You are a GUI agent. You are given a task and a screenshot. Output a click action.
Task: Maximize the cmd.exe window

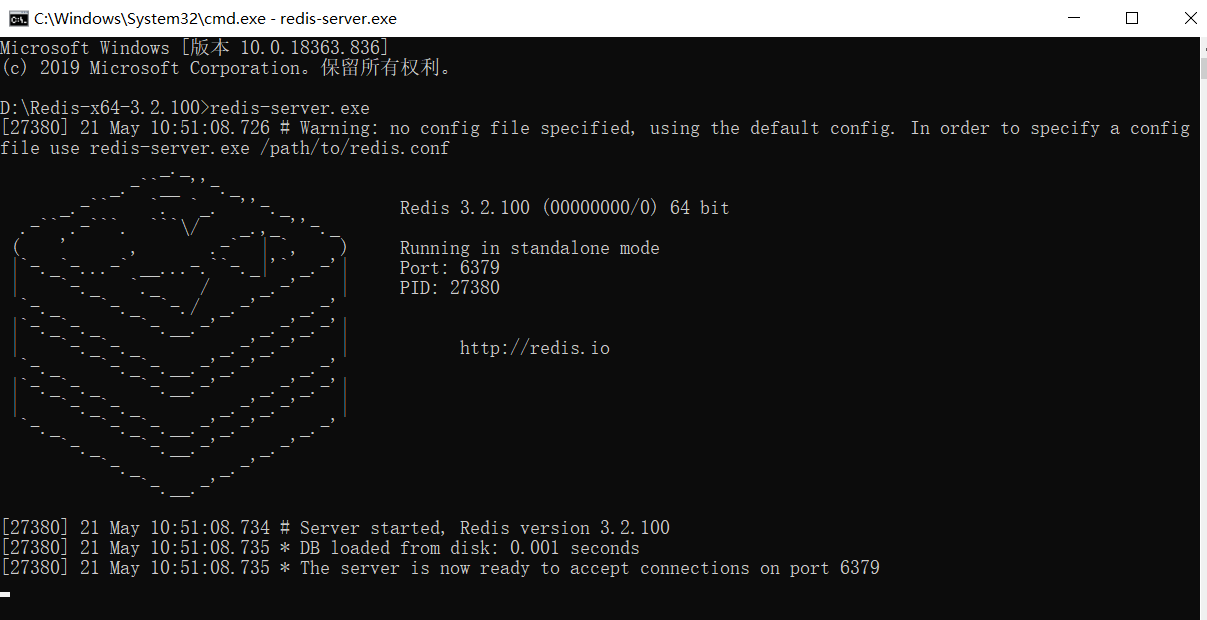coord(1132,18)
